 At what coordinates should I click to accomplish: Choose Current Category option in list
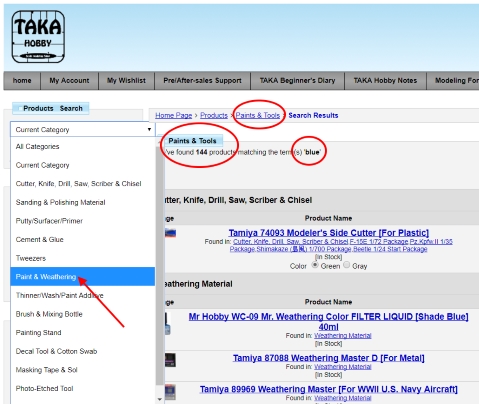point(83,165)
